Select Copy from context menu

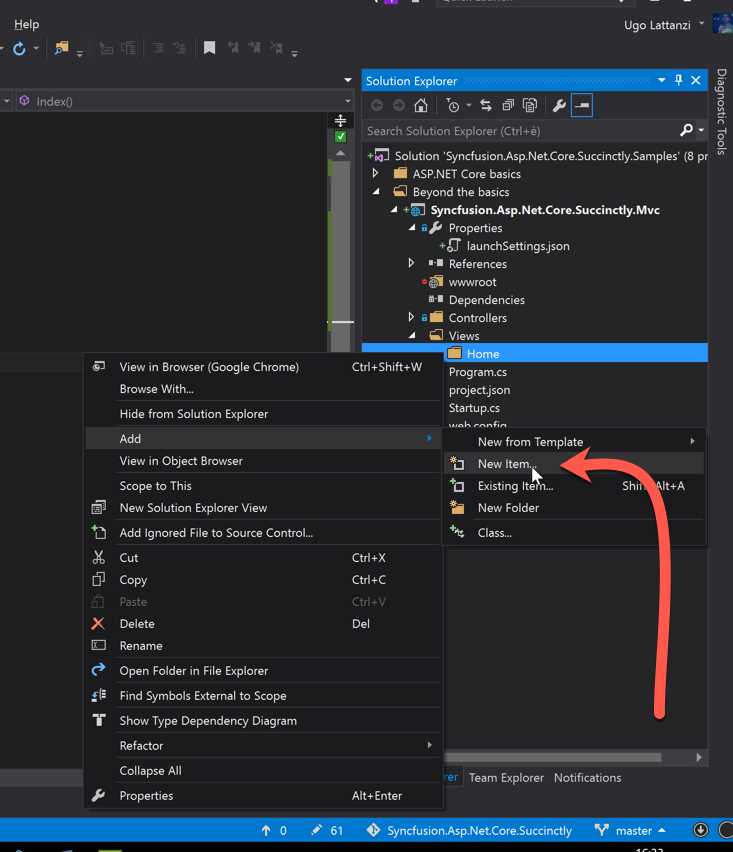[x=264, y=580]
